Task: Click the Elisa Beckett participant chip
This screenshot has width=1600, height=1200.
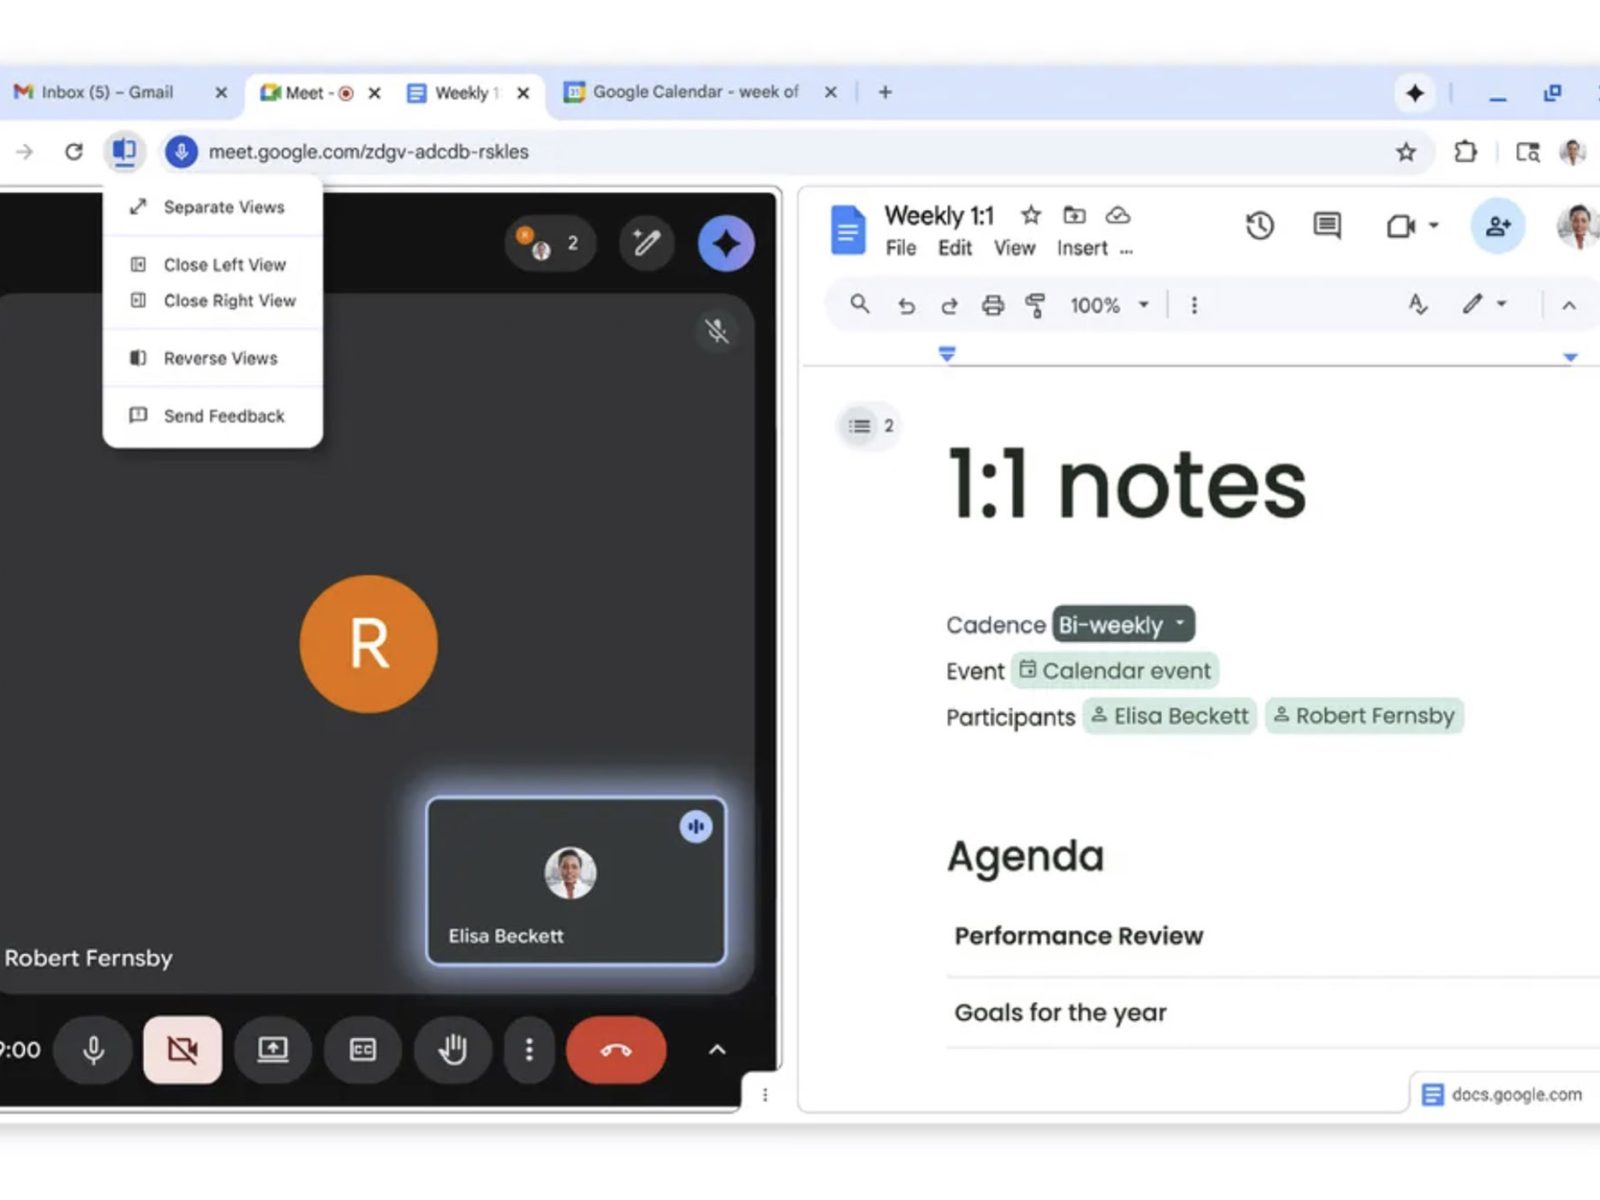Action: 1169,716
